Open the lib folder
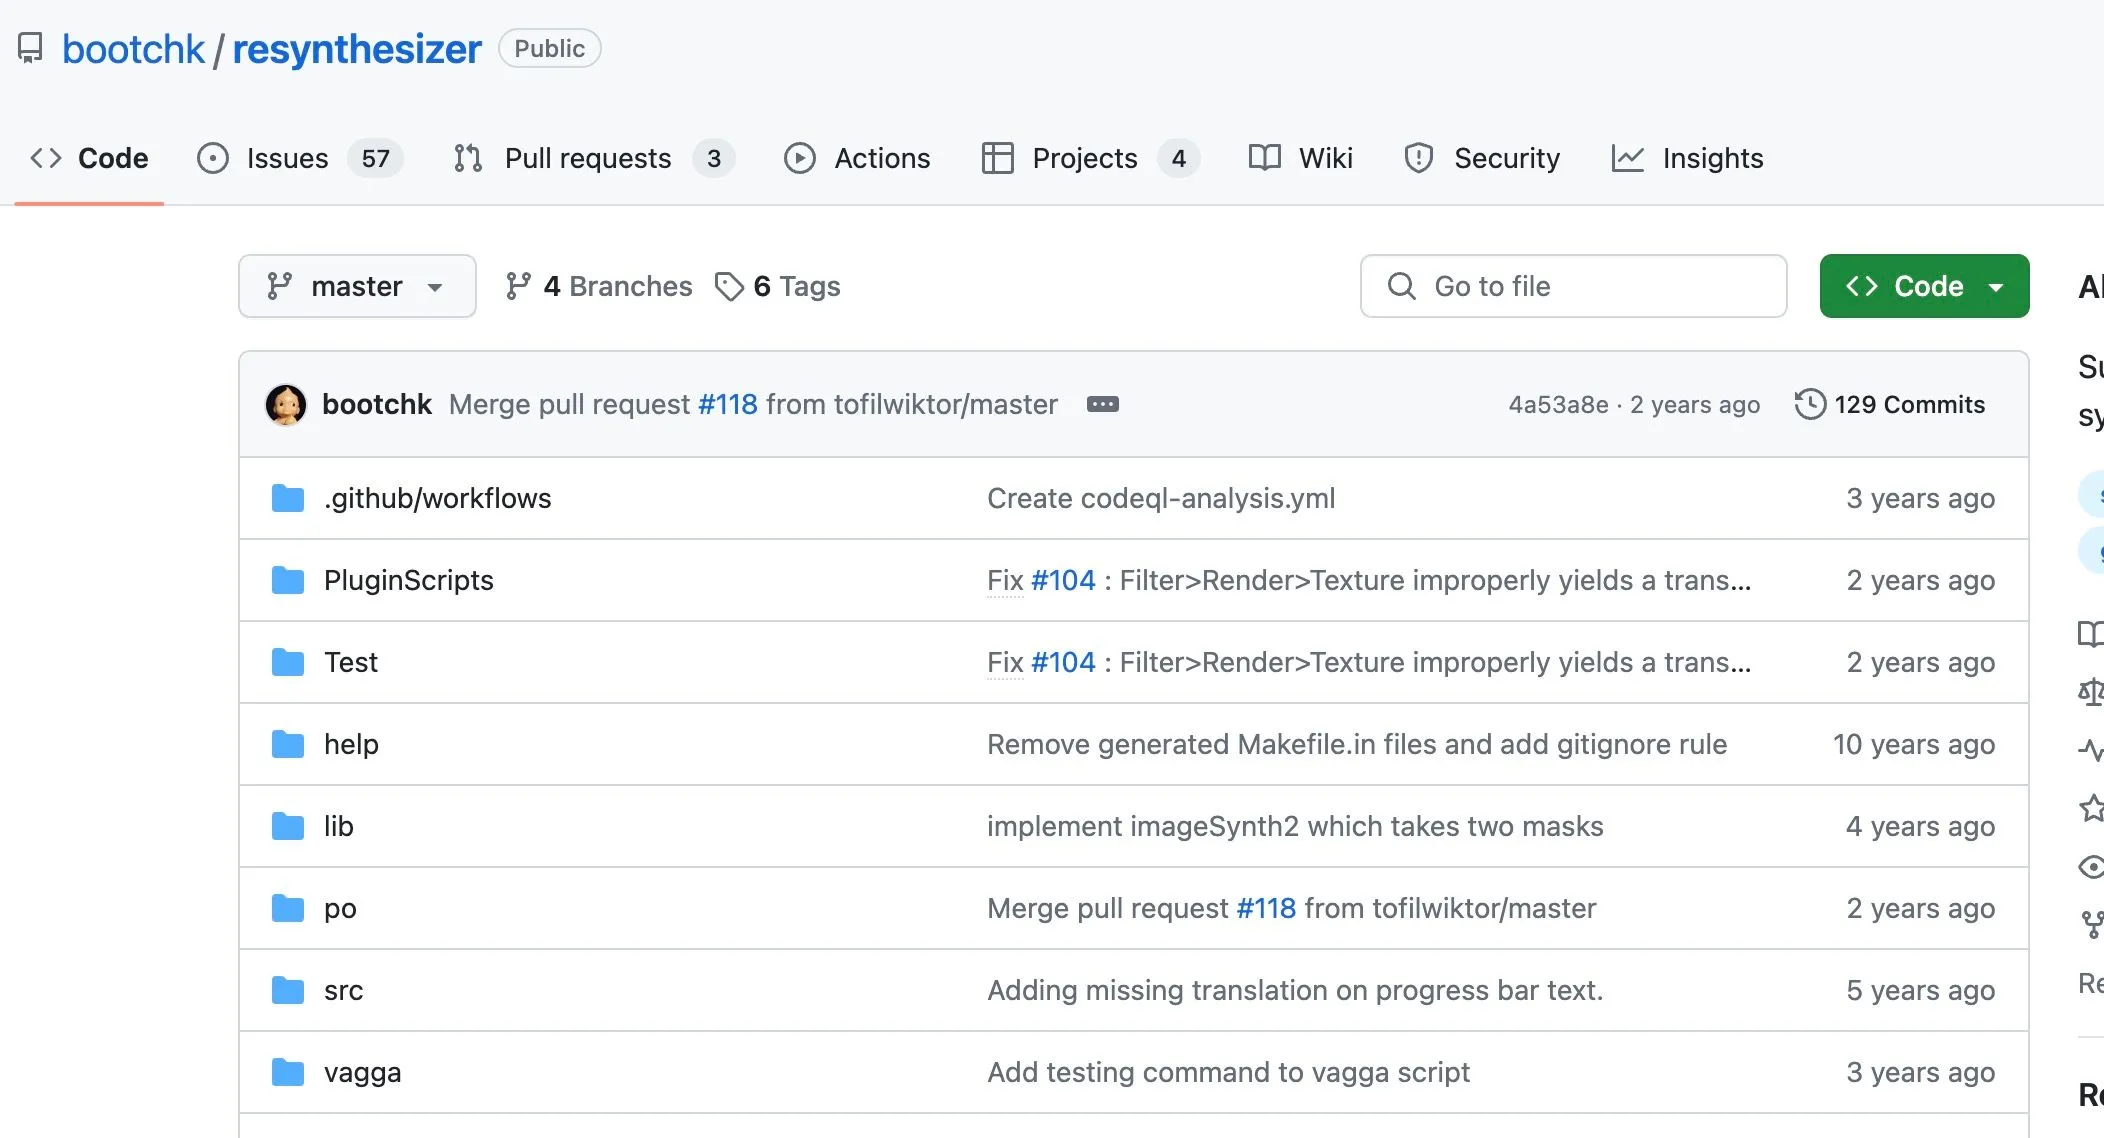Viewport: 2104px width, 1138px height. (338, 826)
